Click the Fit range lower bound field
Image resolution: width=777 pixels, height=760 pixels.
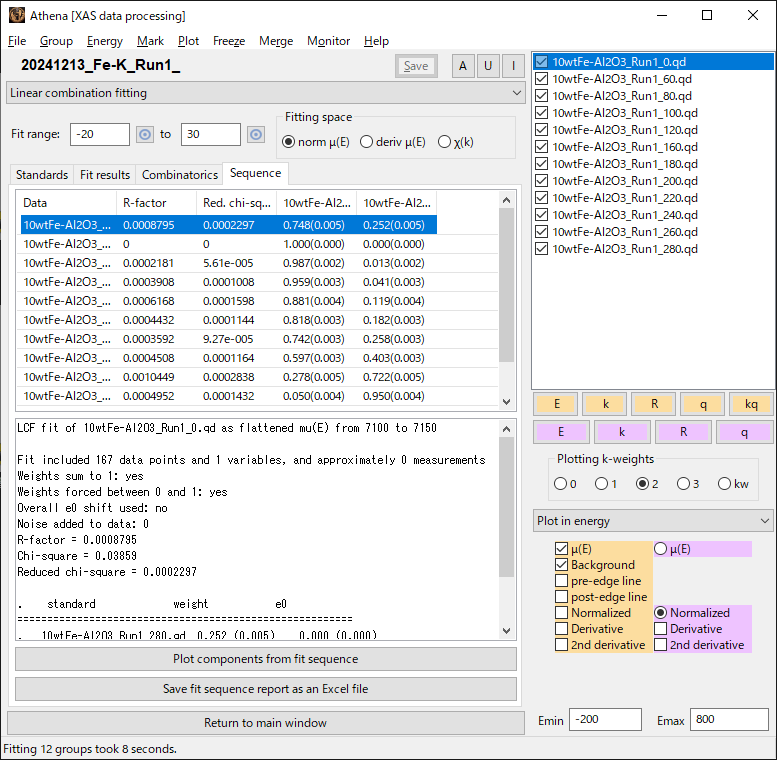(x=100, y=134)
